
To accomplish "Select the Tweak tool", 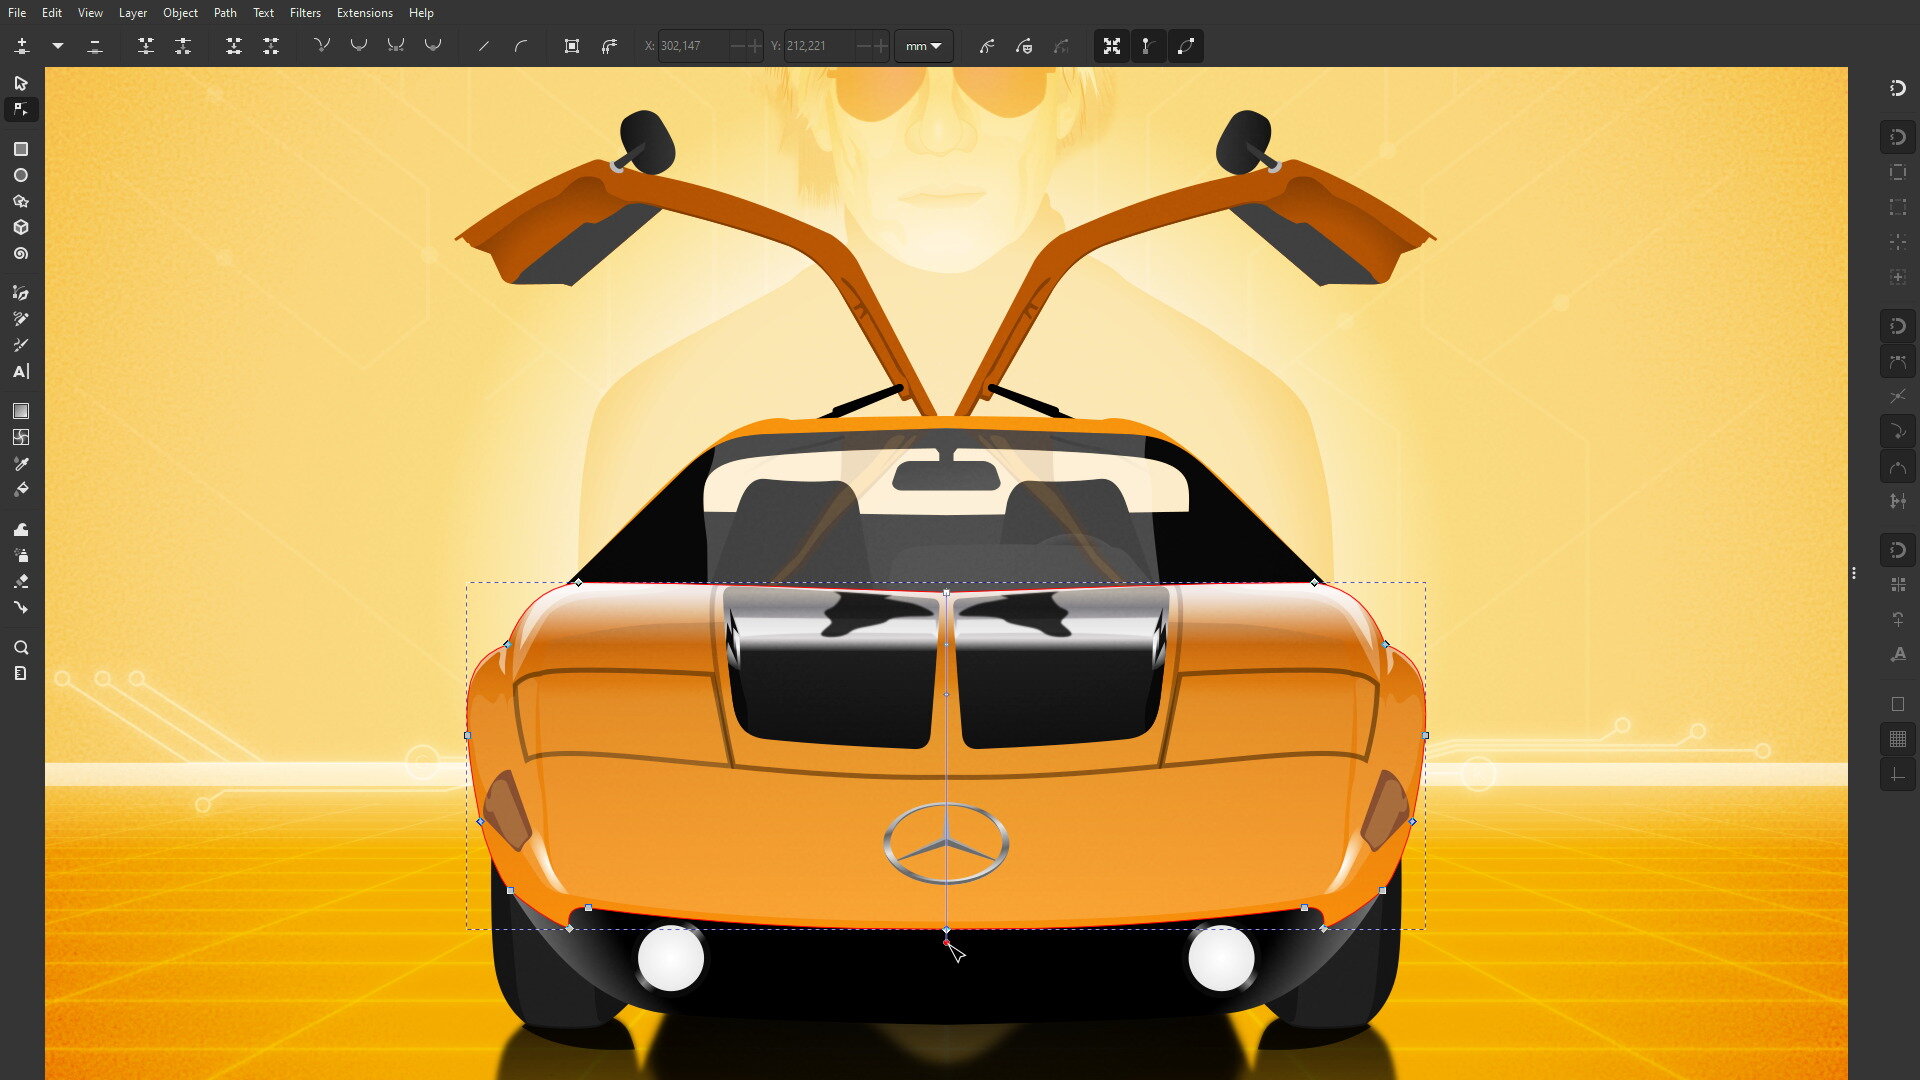I will [21, 529].
